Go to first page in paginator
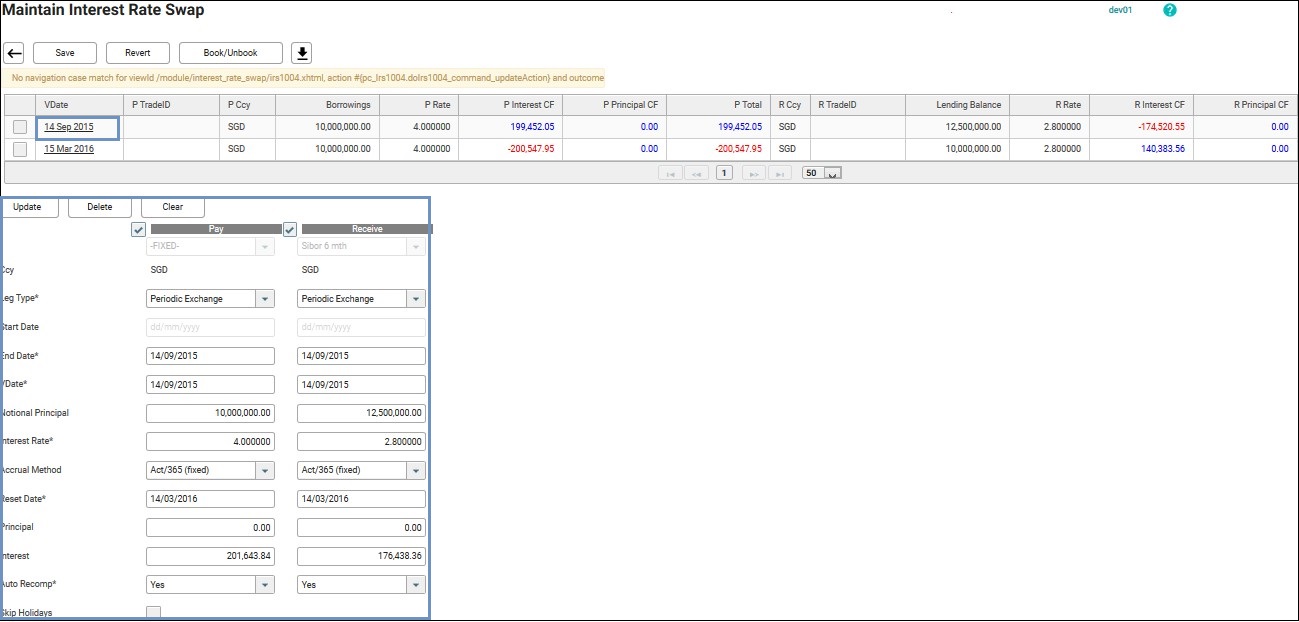 669,173
